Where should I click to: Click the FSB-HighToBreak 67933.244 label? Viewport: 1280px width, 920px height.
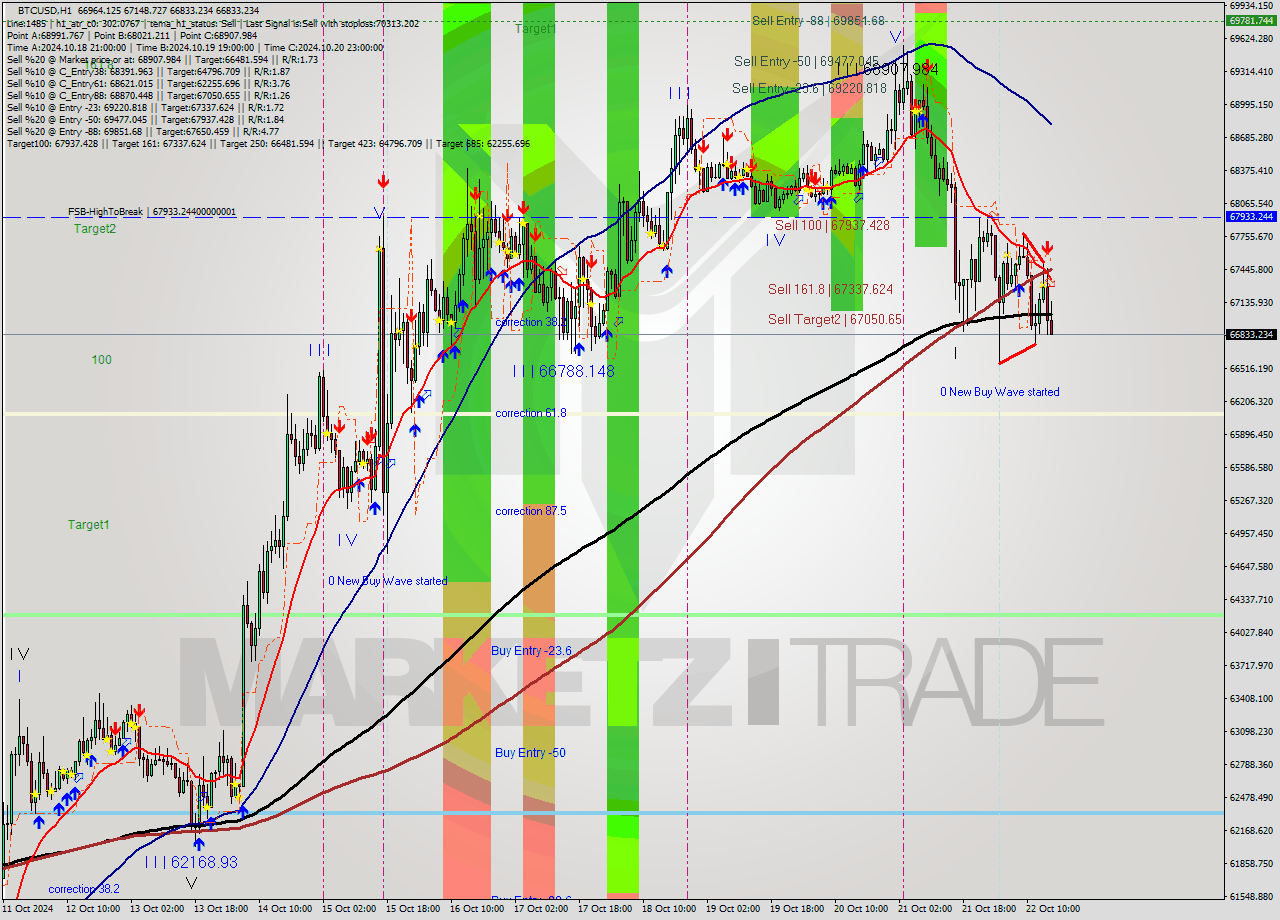[152, 212]
